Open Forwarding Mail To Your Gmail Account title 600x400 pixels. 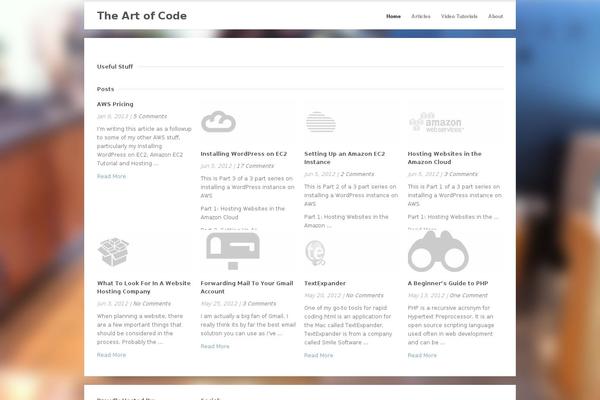(x=247, y=287)
